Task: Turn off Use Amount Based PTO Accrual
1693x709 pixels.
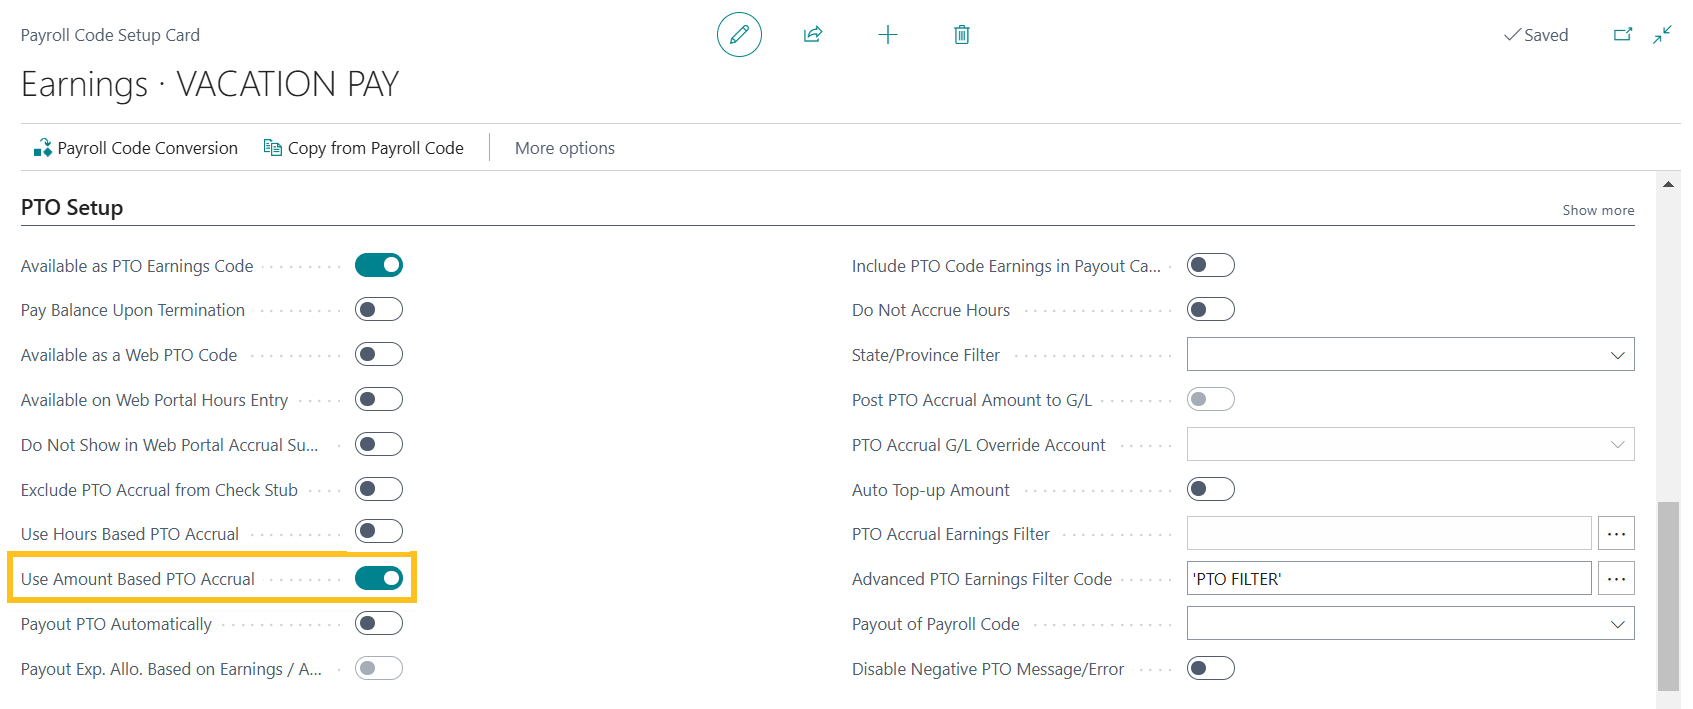Action: click(x=379, y=578)
